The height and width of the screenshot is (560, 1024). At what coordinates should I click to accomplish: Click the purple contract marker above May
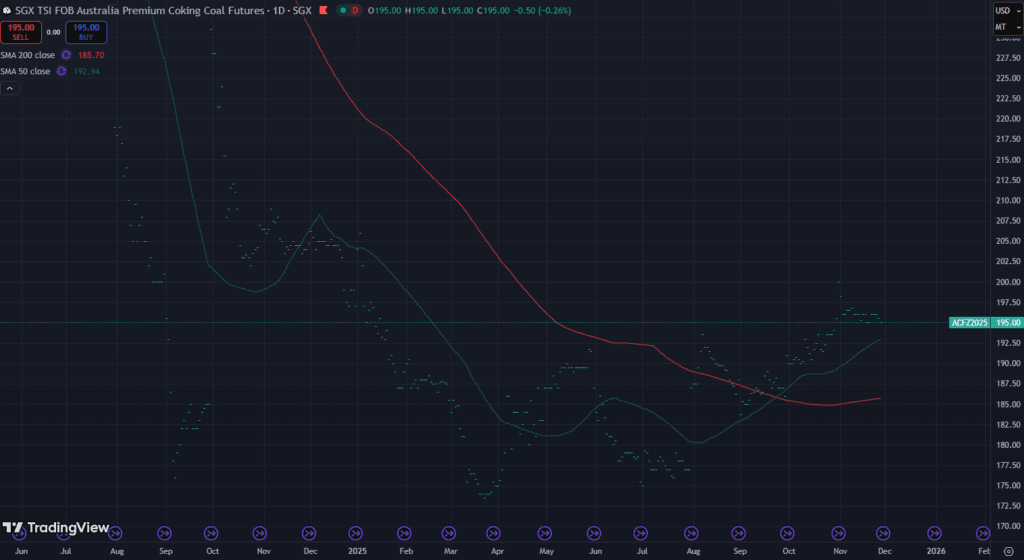546,533
